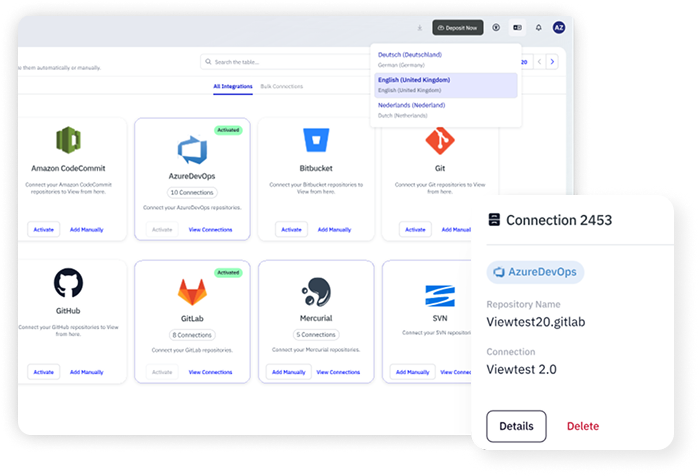Open Details of Connection 2453

click(516, 426)
